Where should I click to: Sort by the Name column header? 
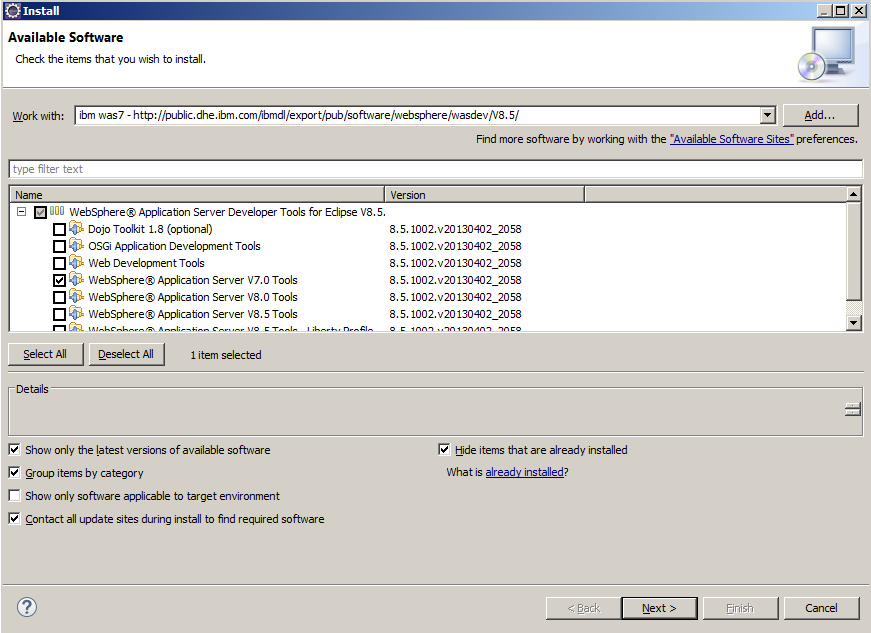point(197,195)
